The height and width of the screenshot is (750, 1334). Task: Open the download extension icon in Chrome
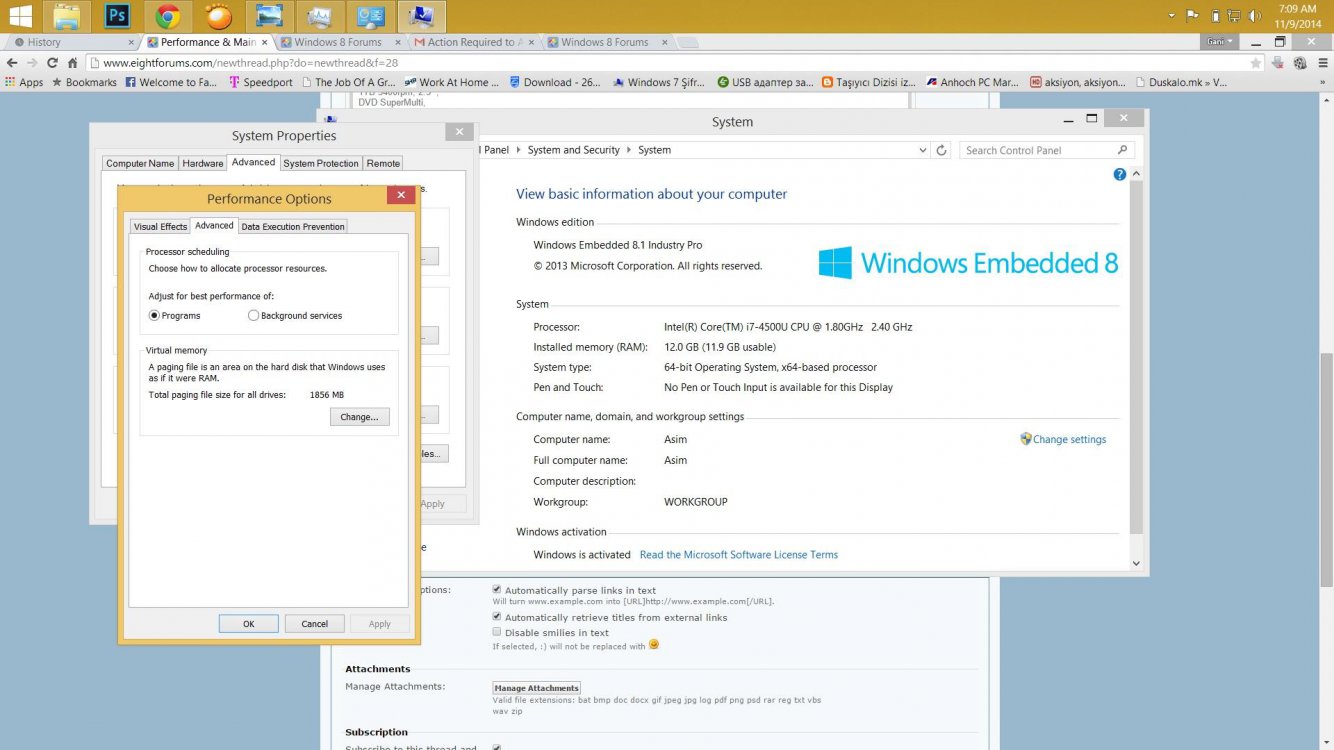click(1279, 62)
